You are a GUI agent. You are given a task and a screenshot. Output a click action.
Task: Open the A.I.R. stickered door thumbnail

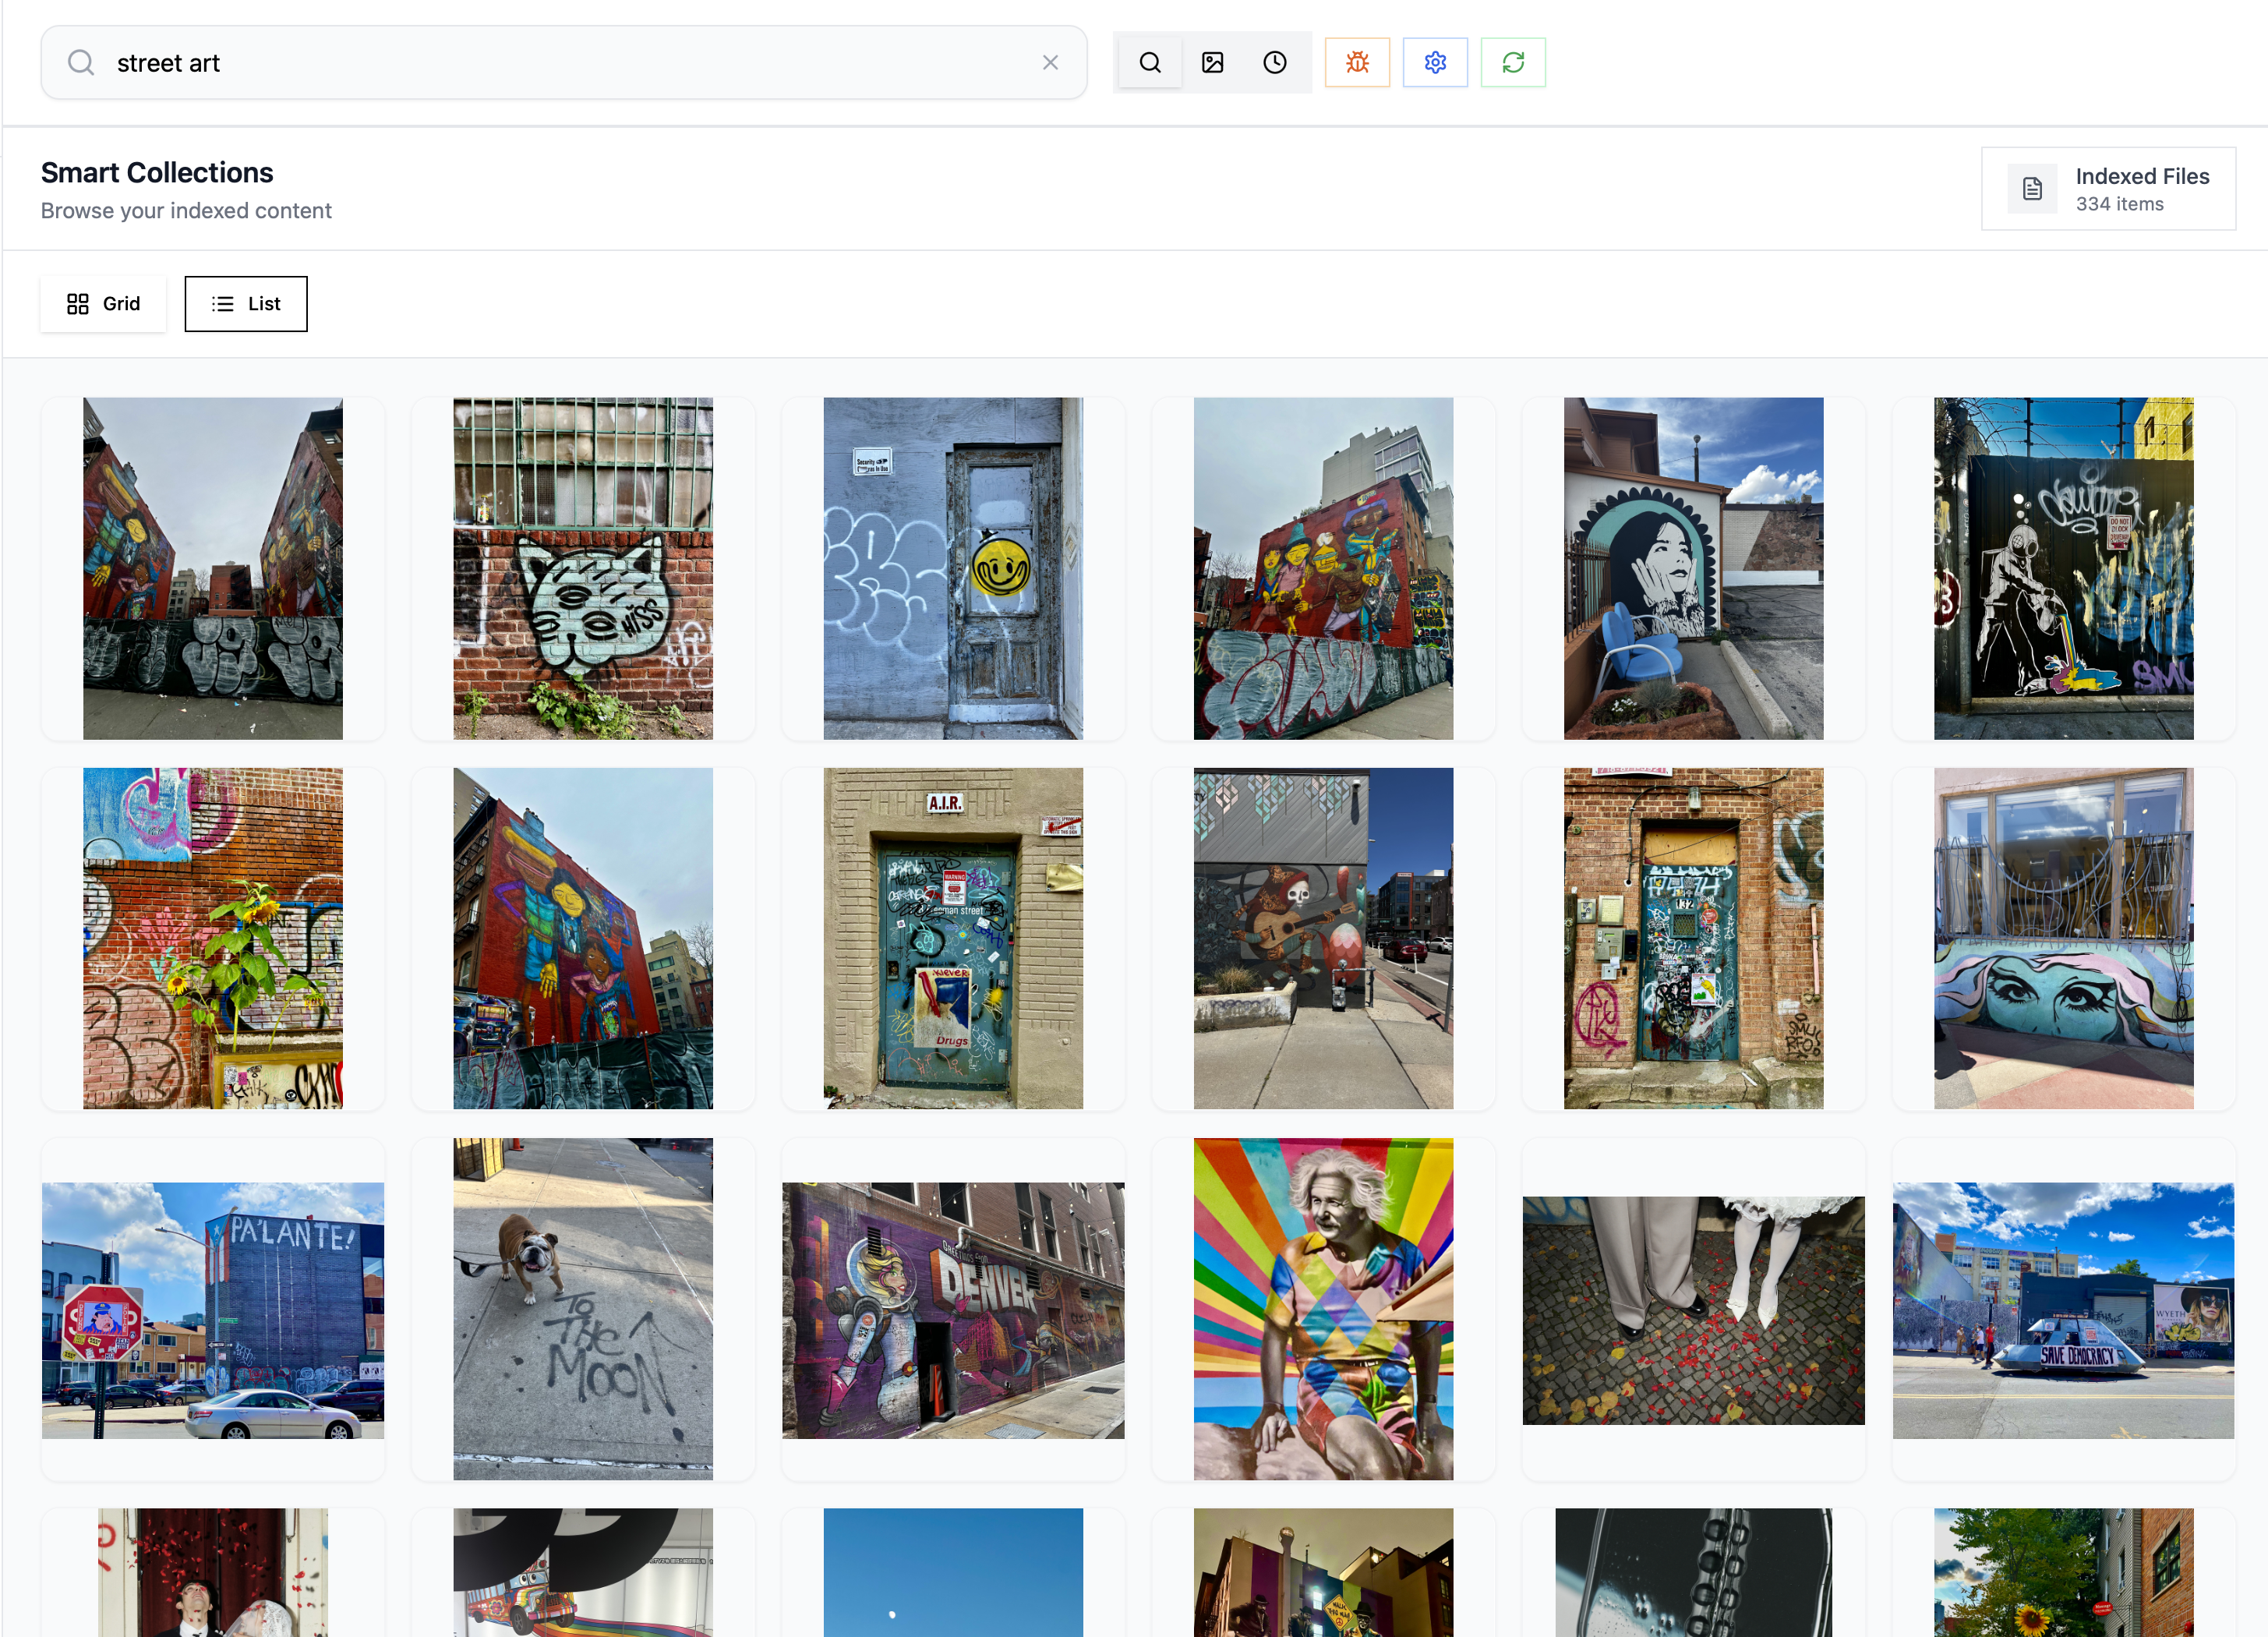[953, 939]
